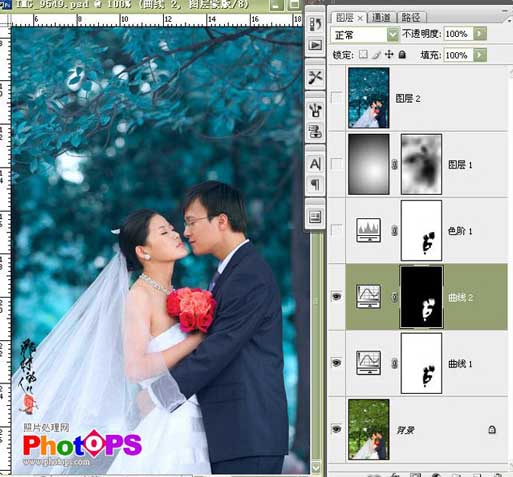
Task: Open the Clone Source stamp icon
Action: click(x=315, y=132)
